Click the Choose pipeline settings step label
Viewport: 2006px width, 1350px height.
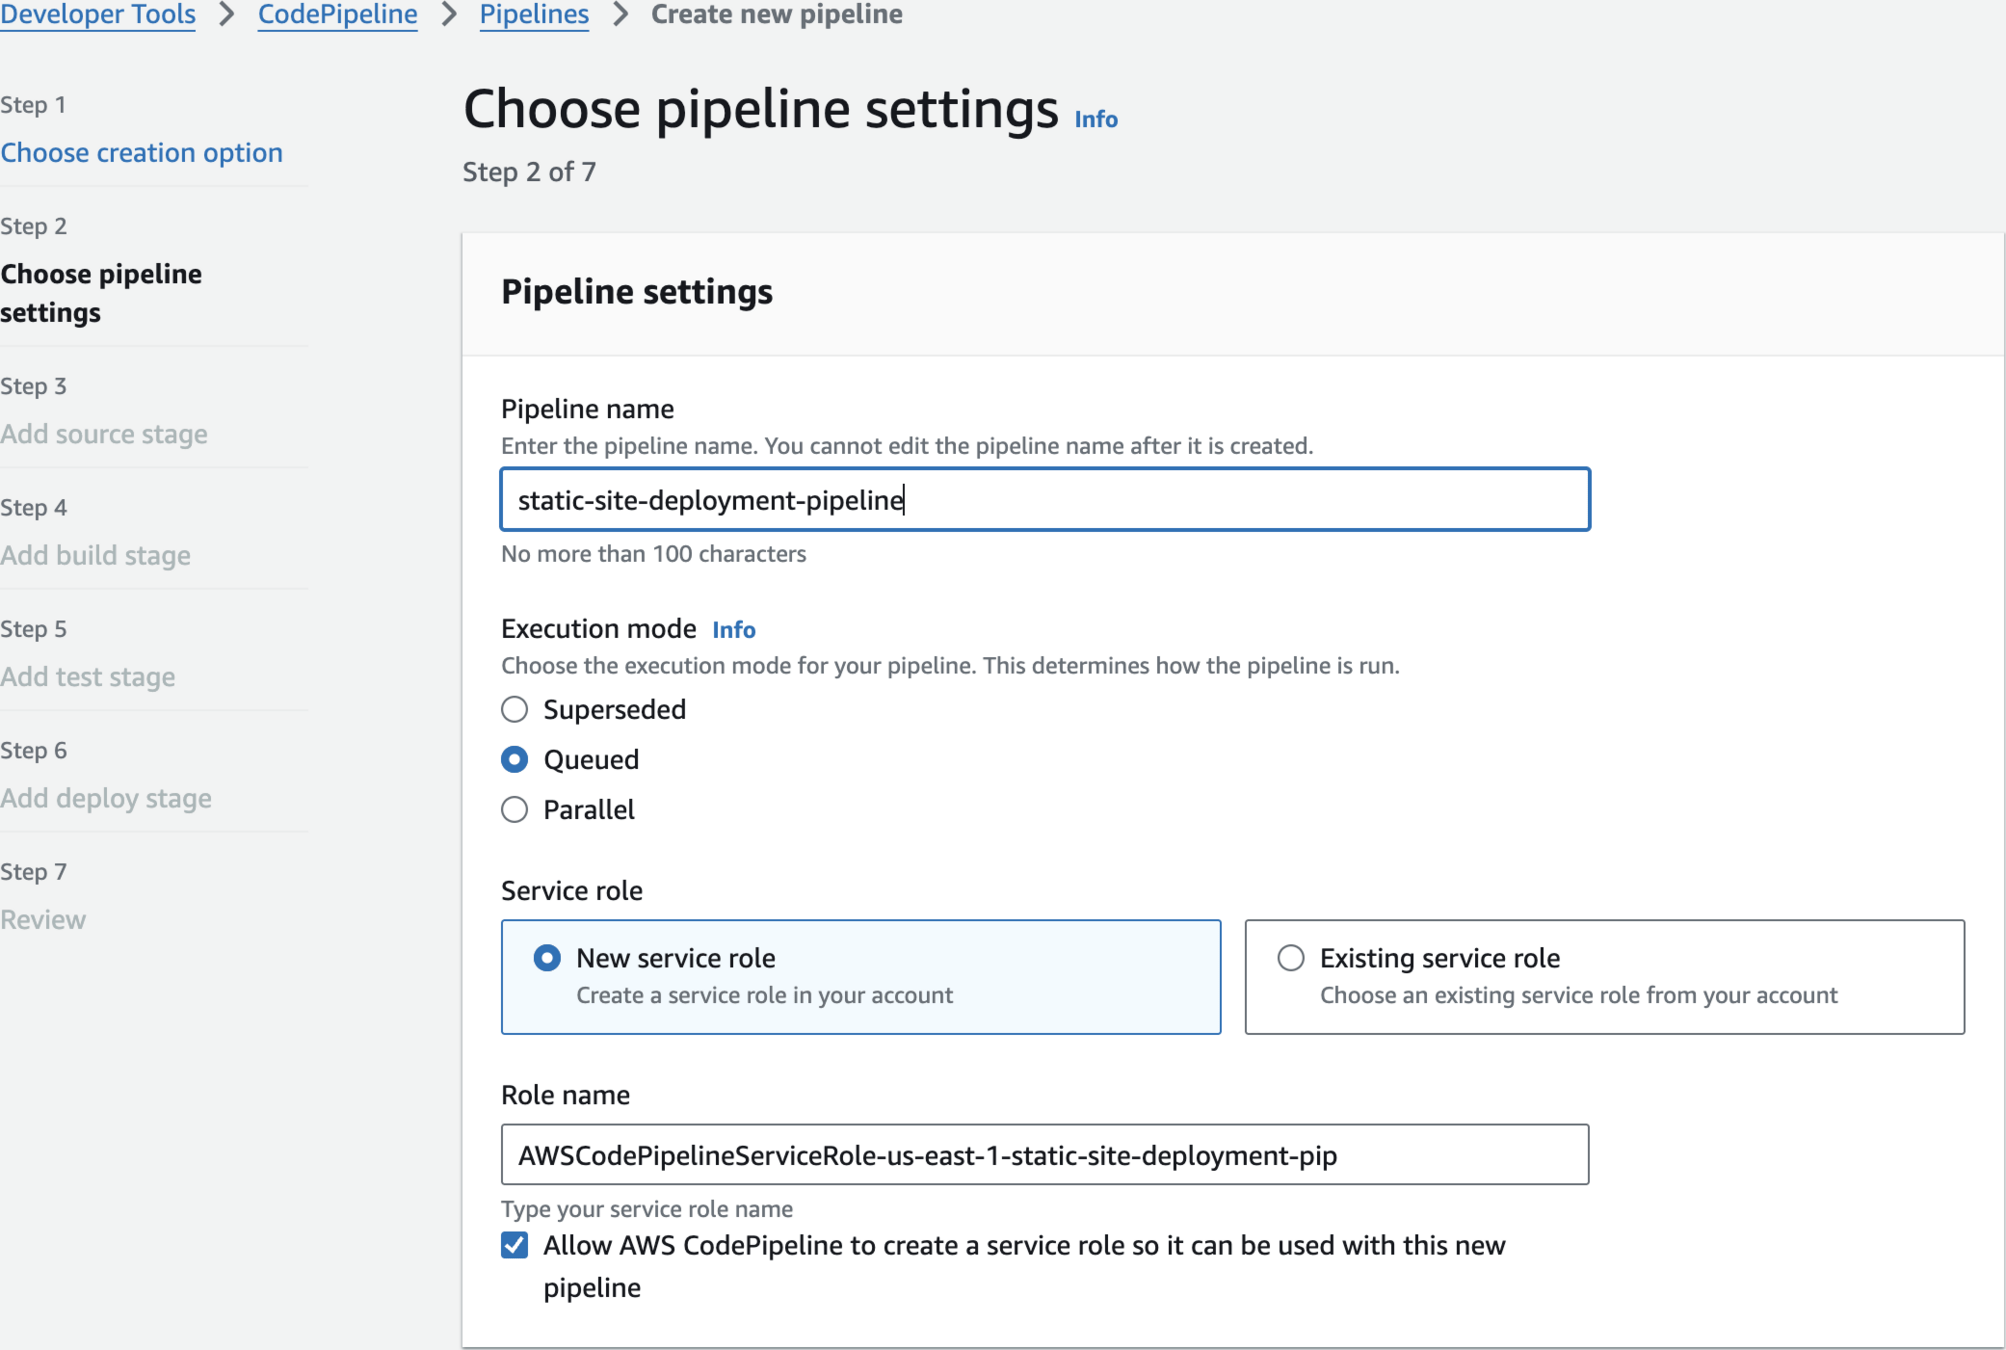[x=101, y=292]
